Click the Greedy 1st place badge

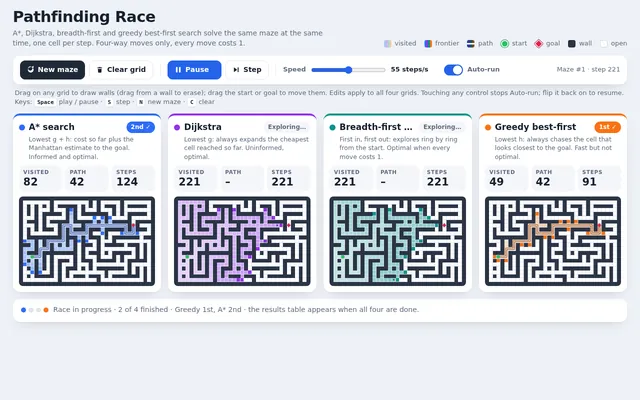coord(607,127)
